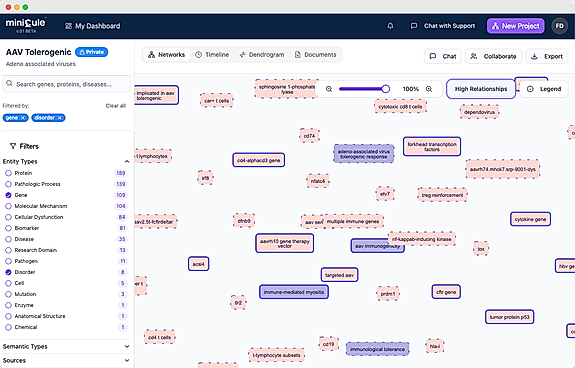Screen dimensions: 575x368
Task: Enable the Molecular Mechanism filter
Action: tap(8, 206)
